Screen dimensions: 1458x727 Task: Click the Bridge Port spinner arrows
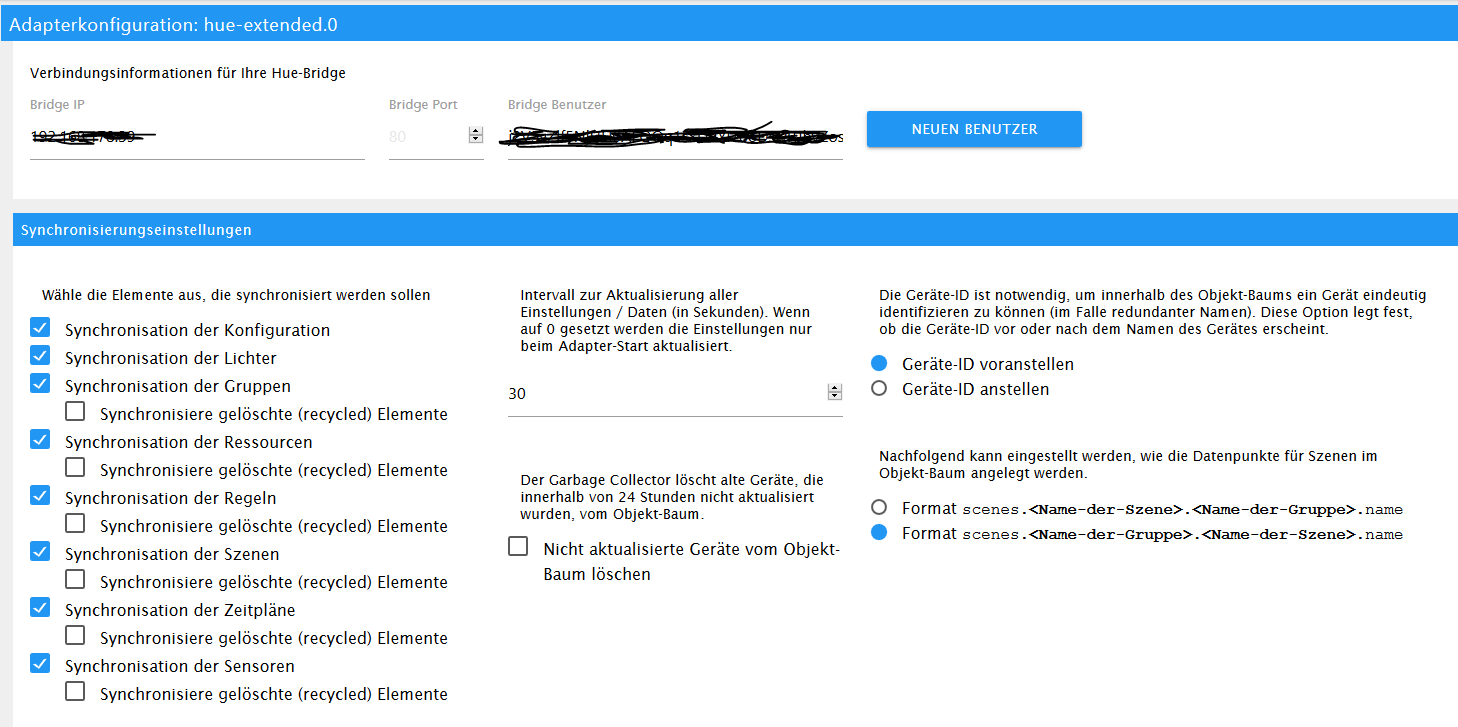[x=476, y=135]
